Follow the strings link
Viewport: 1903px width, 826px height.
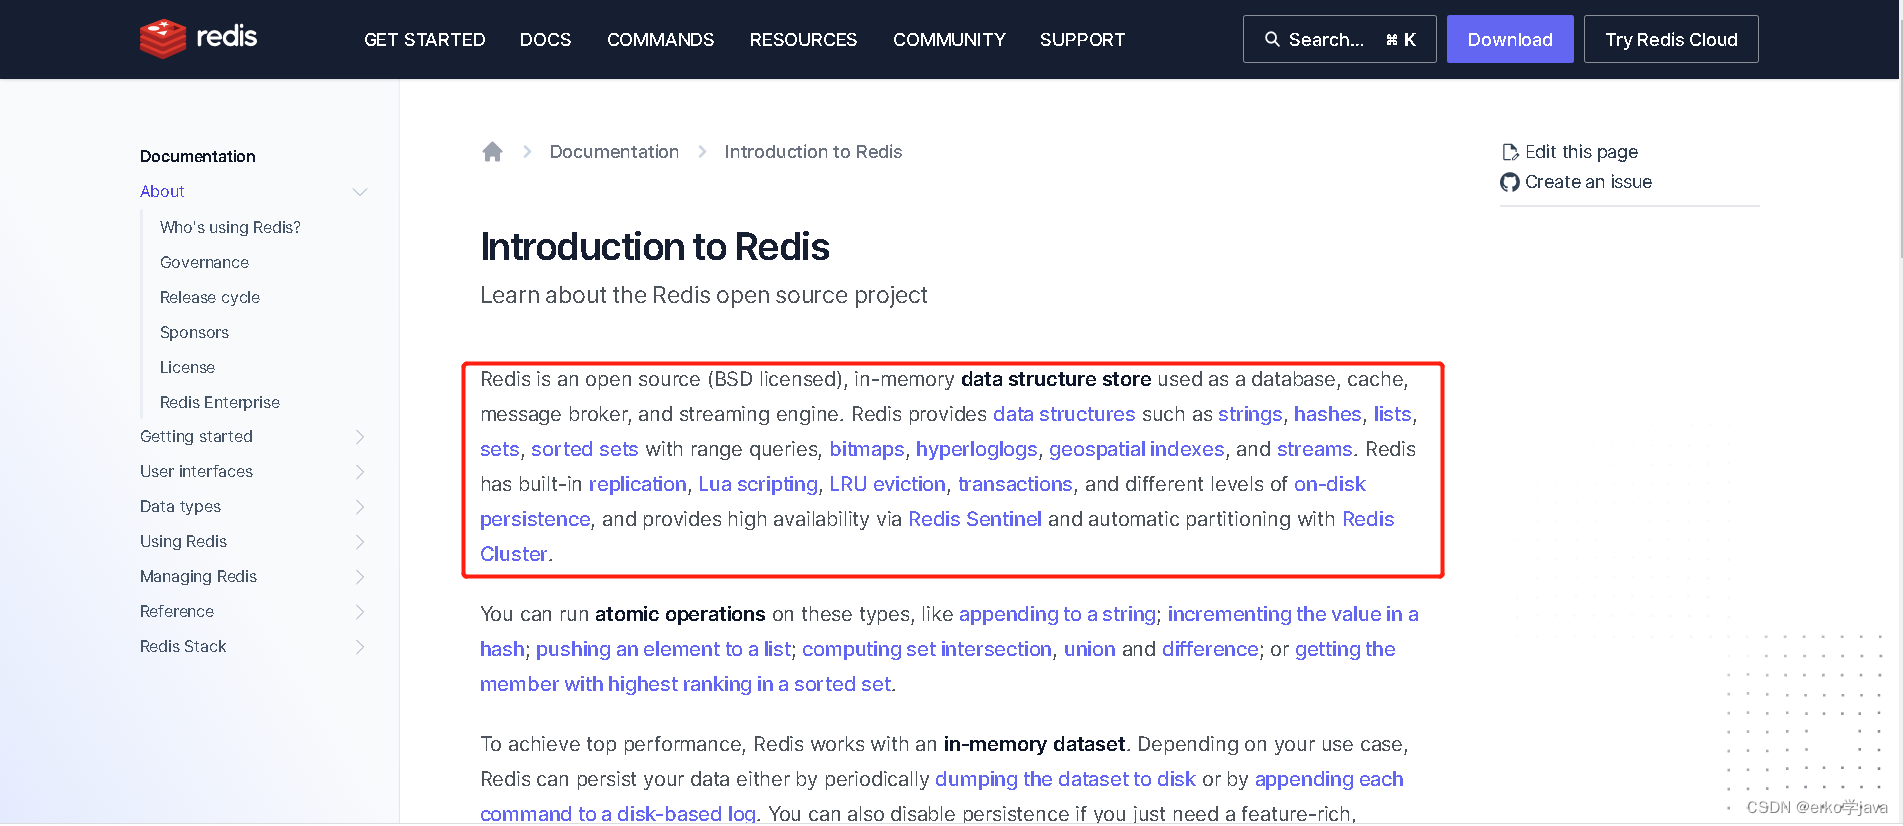[x=1250, y=414]
